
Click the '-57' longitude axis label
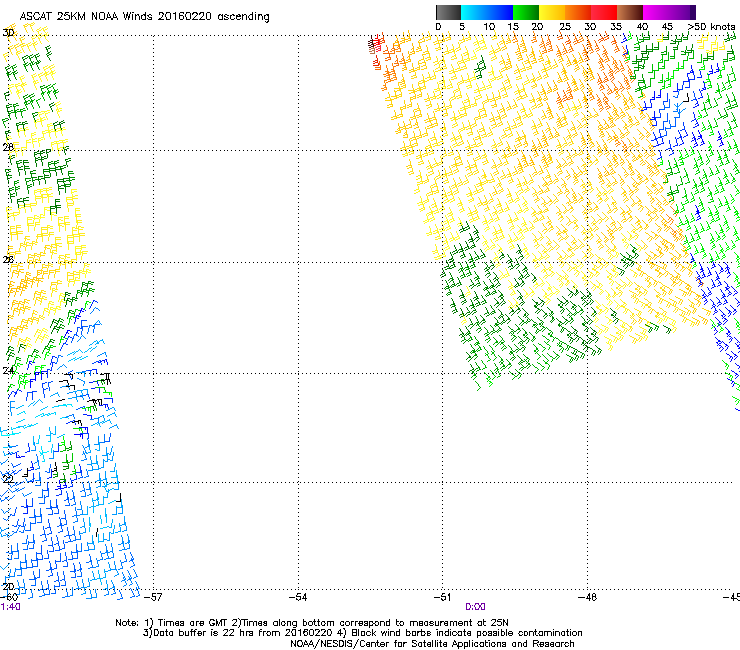click(153, 597)
